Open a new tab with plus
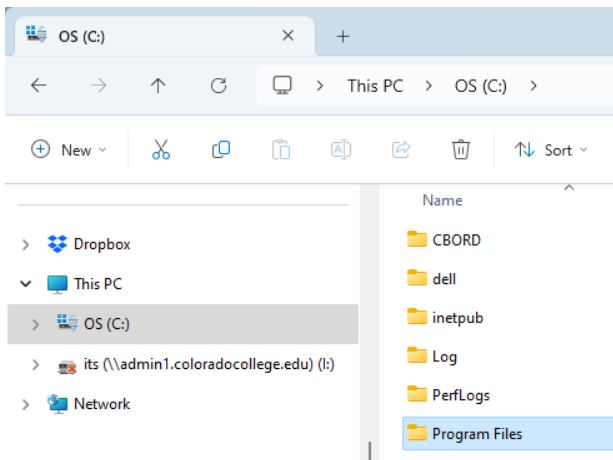613x460 pixels. click(x=343, y=37)
